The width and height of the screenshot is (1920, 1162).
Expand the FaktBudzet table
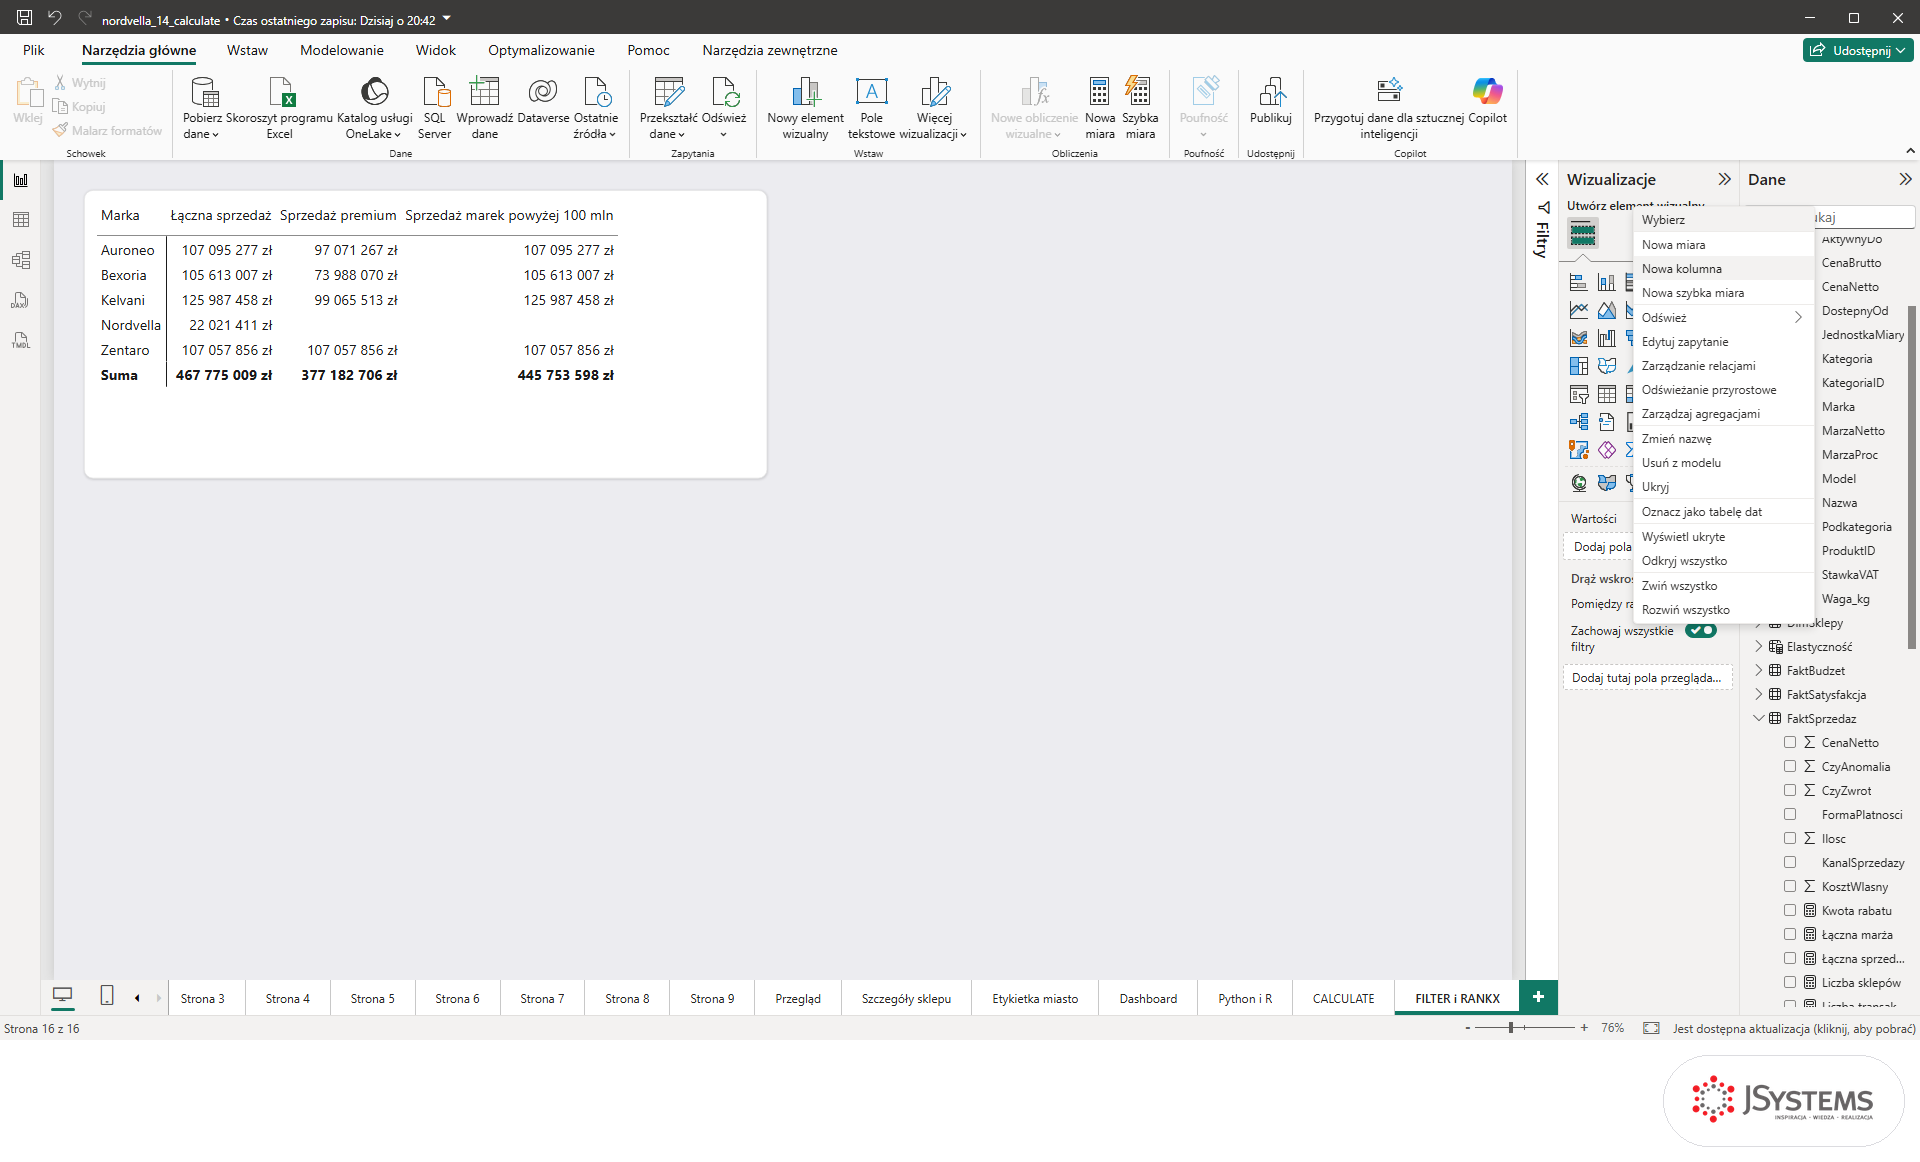point(1759,670)
